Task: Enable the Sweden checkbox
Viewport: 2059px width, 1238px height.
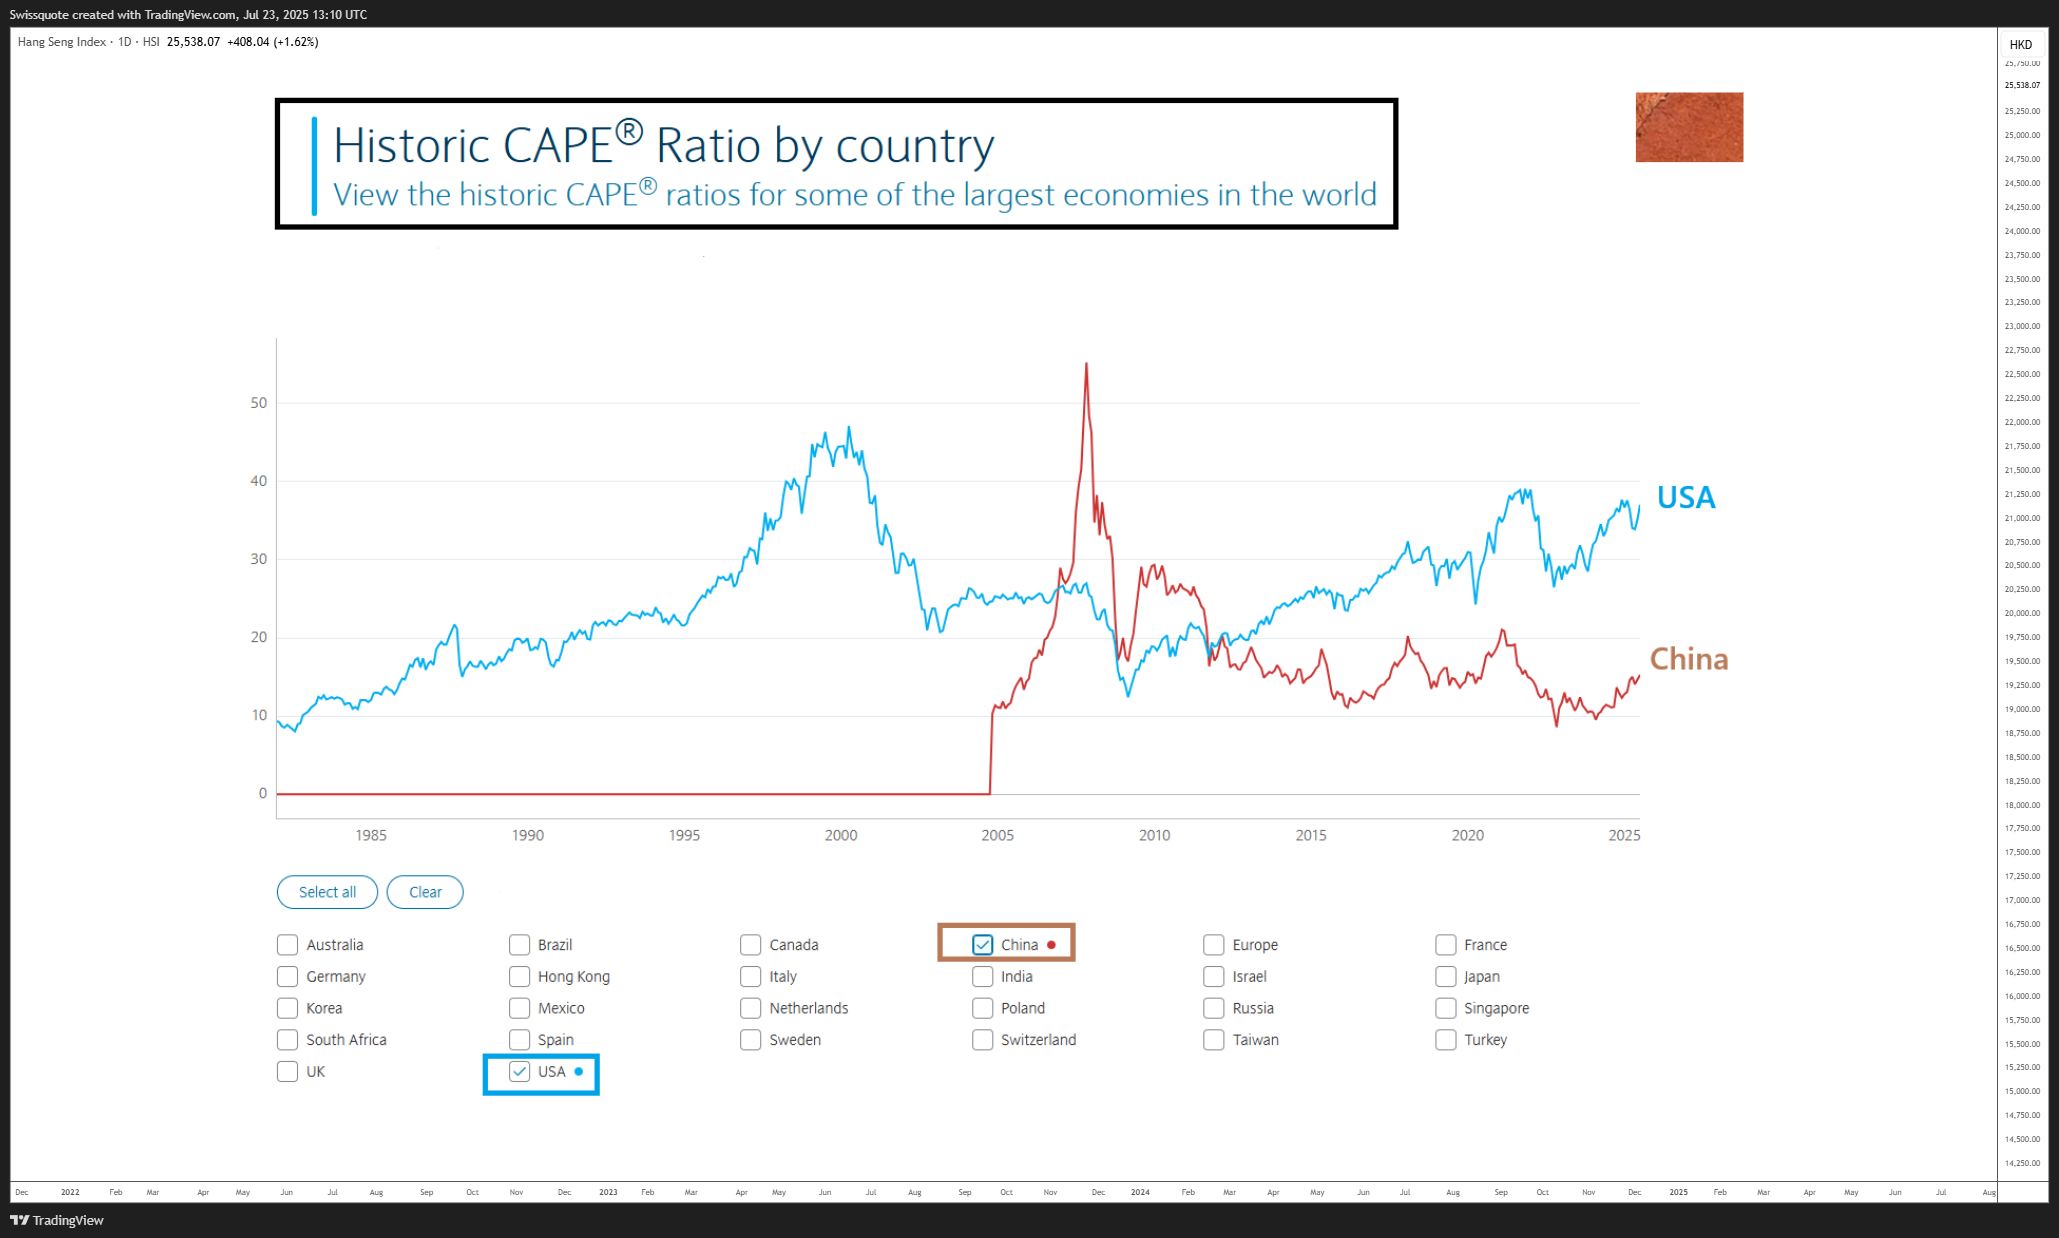Action: [750, 1040]
